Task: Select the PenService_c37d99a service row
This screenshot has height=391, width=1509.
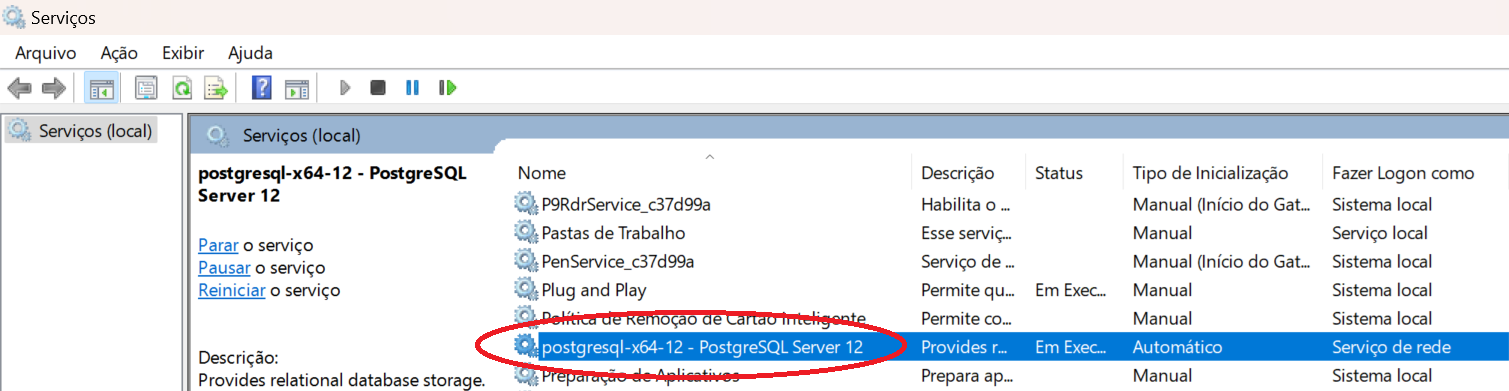Action: [1008, 261]
